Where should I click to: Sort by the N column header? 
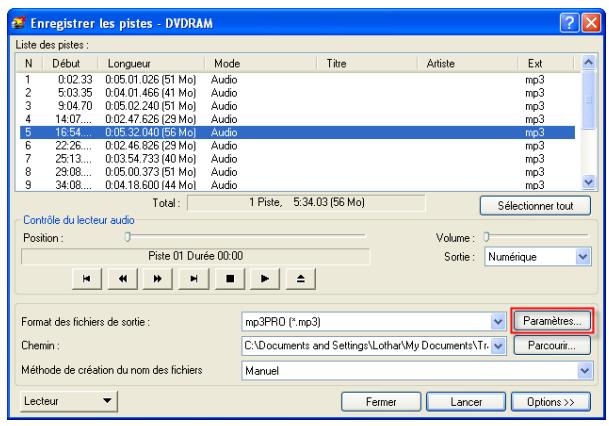29,63
